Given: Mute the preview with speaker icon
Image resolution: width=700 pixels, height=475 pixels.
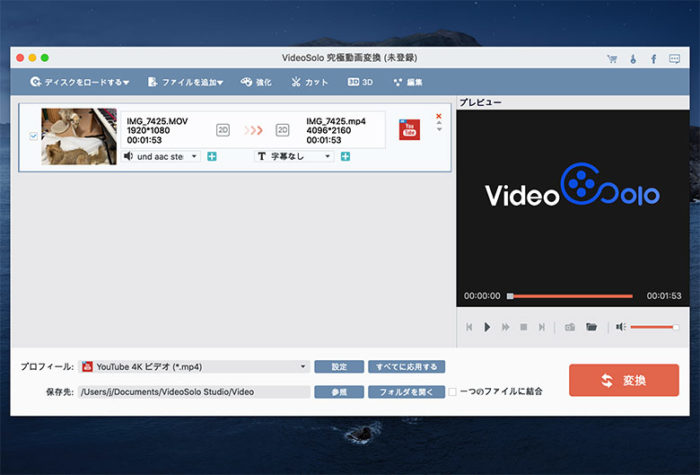Looking at the screenshot, I should tap(620, 327).
